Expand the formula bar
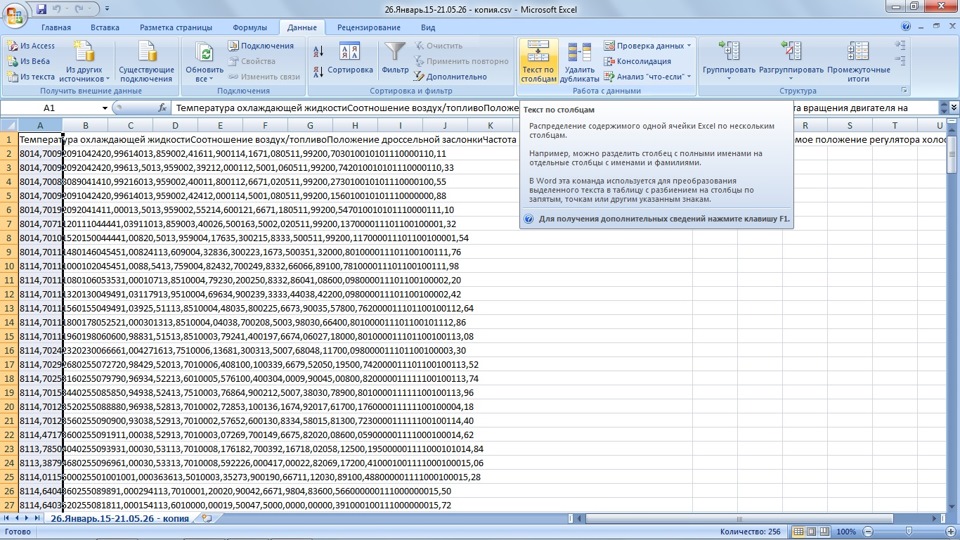 [954, 108]
